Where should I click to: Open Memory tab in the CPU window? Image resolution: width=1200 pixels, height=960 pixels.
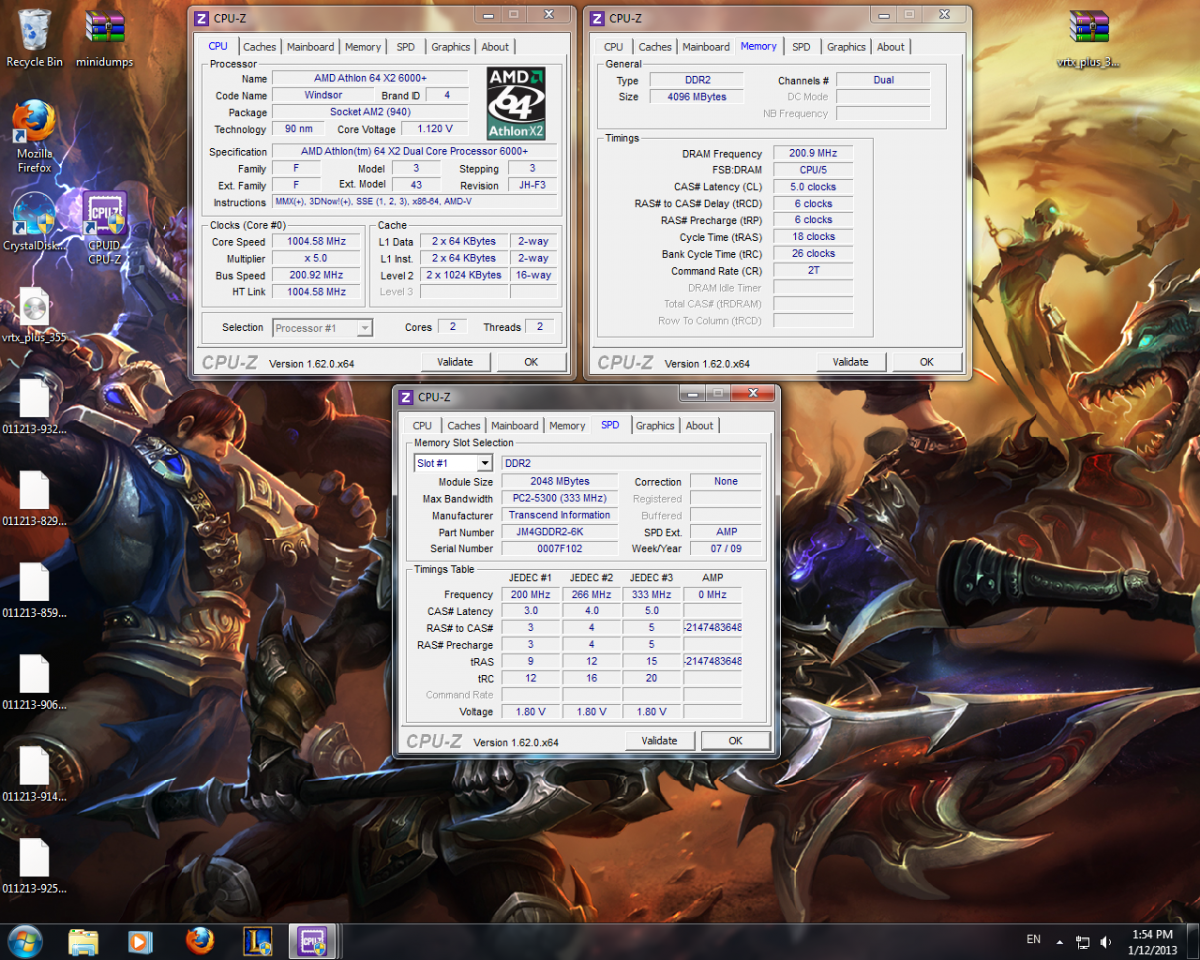(x=363, y=47)
